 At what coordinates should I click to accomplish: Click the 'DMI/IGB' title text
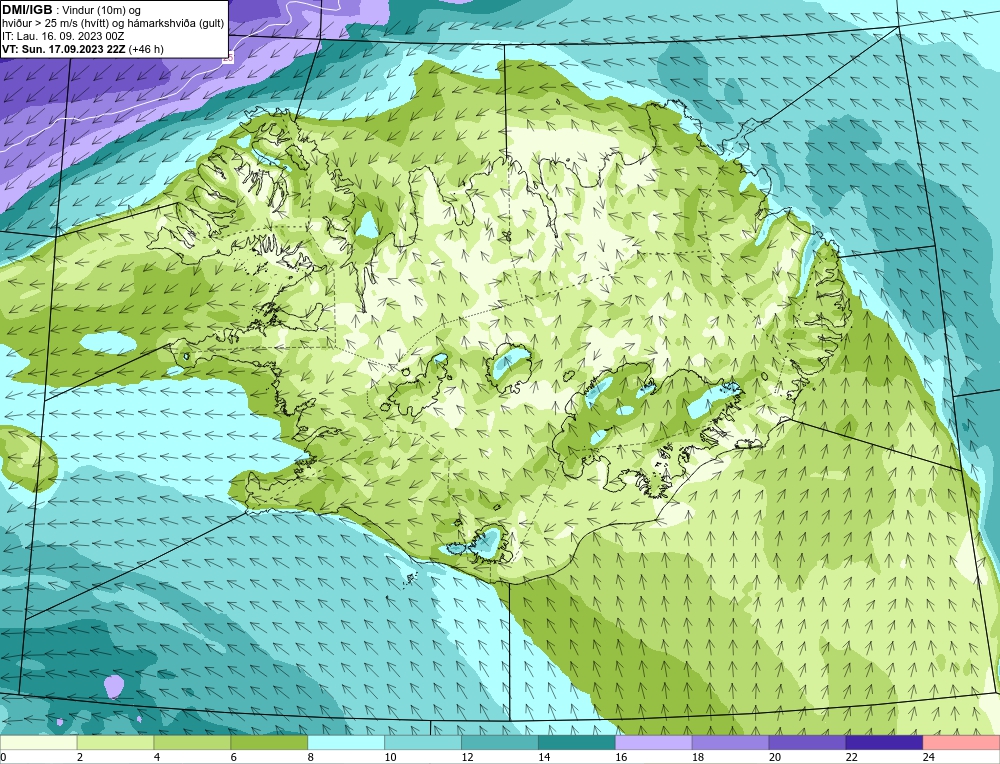click(x=27, y=10)
